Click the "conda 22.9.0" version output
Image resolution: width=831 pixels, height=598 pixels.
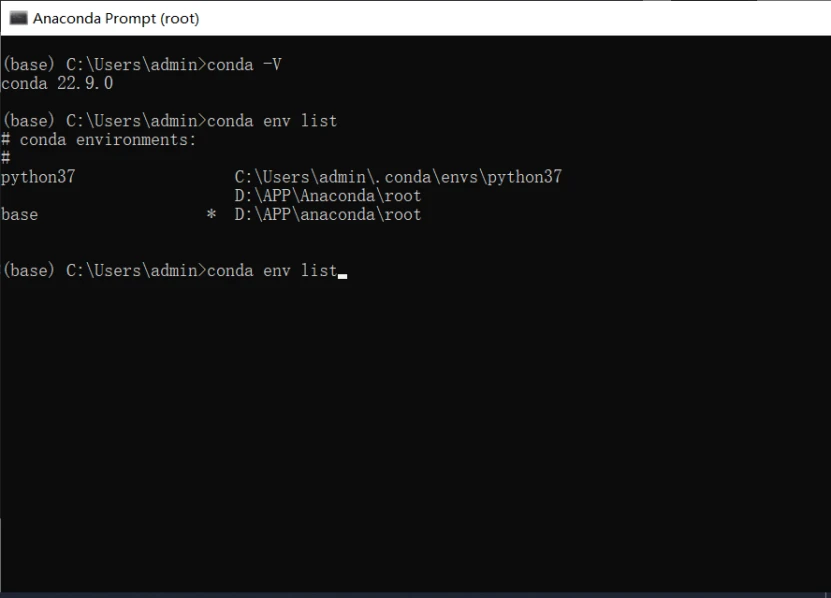57,83
